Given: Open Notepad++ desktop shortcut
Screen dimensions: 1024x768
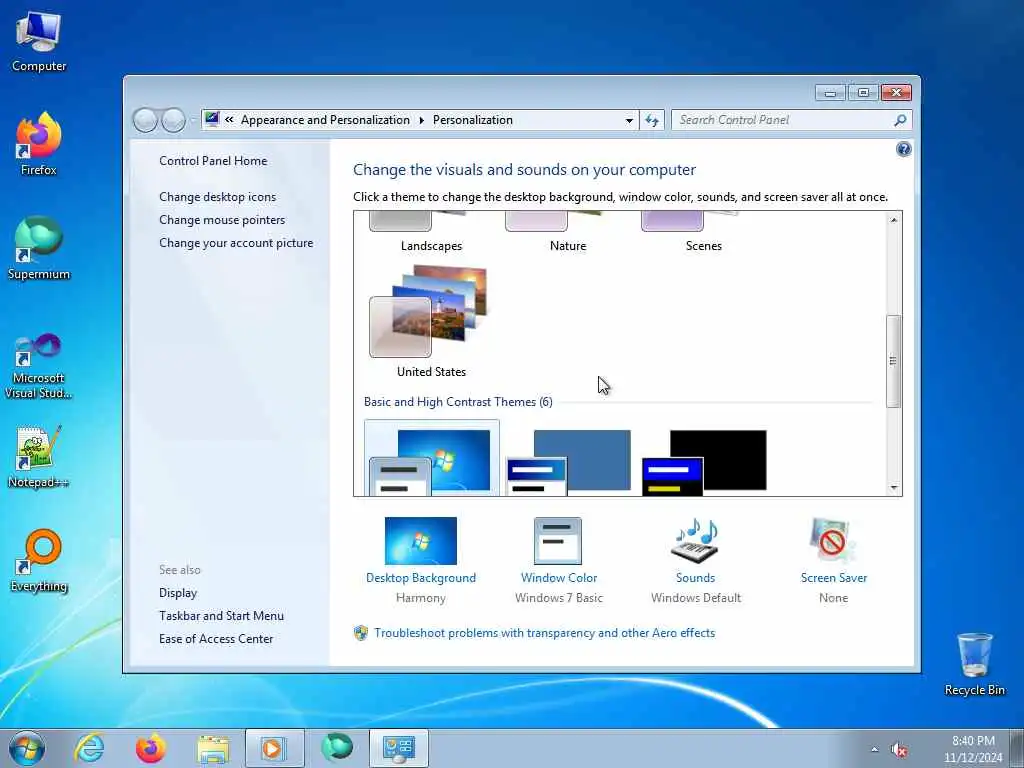Looking at the screenshot, I should [x=39, y=457].
